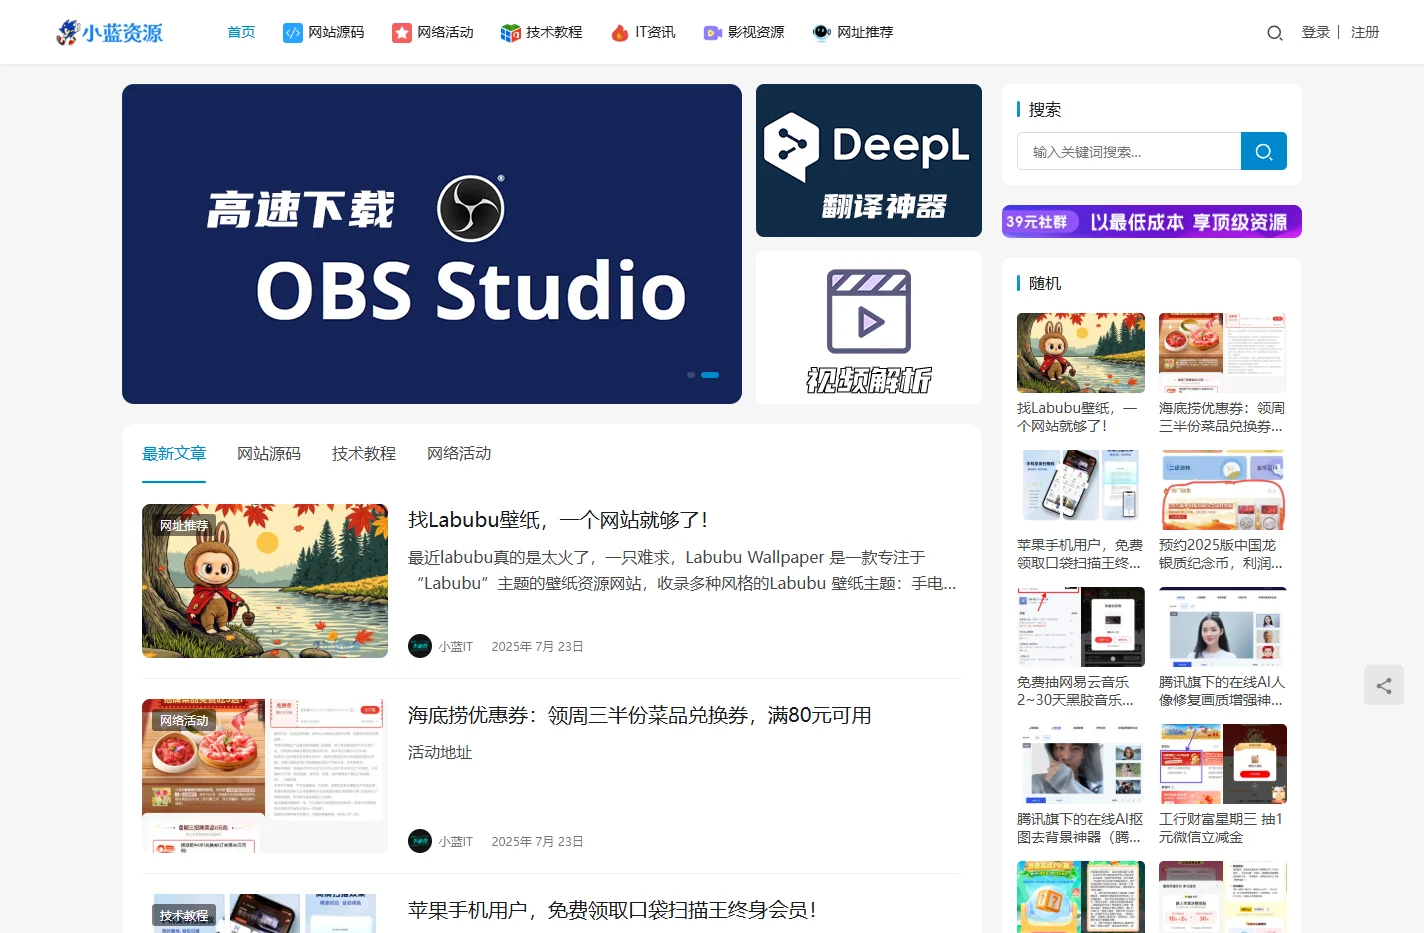Open the random 苹果手机用户 thumbnail in the sidebar
The image size is (1424, 933).
pyautogui.click(x=1081, y=490)
